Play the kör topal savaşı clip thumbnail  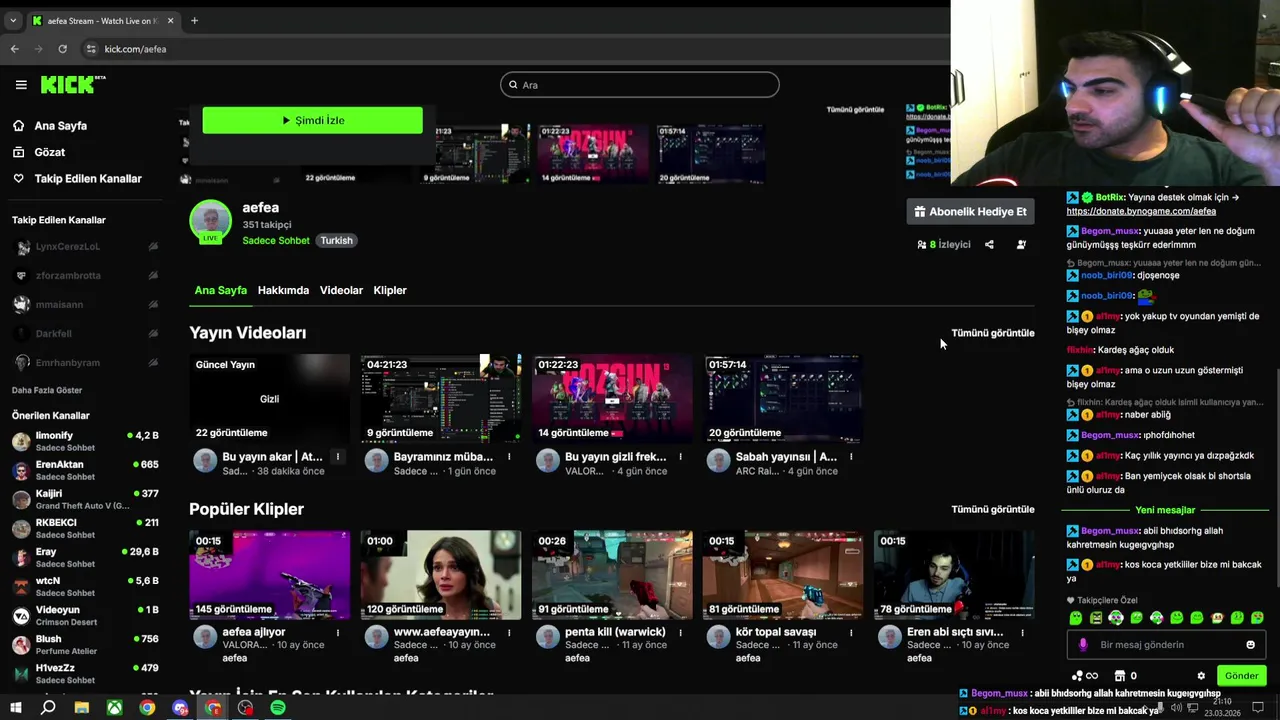click(x=783, y=575)
